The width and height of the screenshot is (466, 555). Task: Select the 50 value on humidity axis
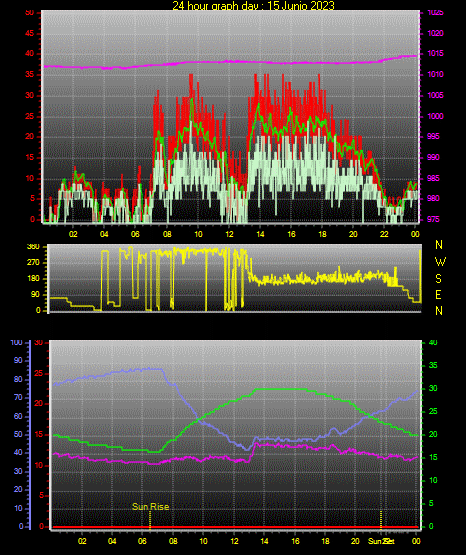click(18, 435)
